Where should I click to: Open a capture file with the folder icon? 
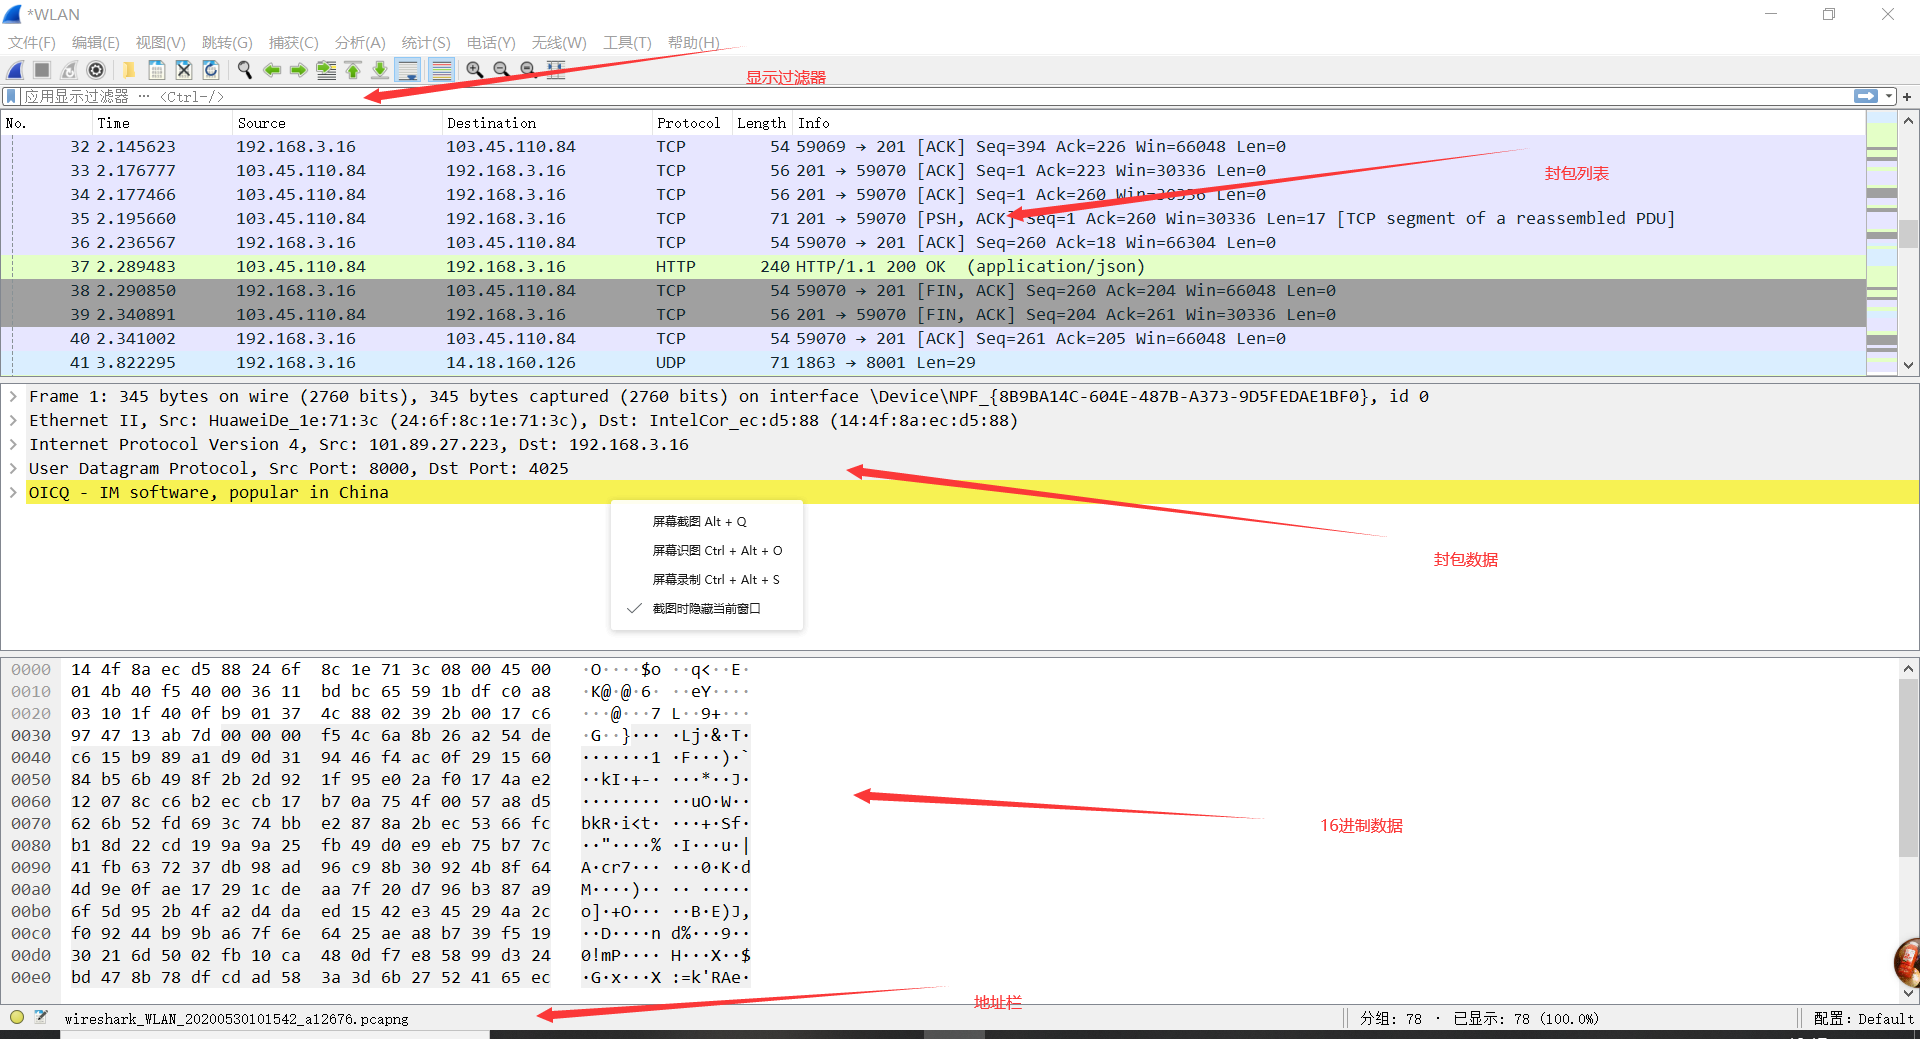[129, 70]
